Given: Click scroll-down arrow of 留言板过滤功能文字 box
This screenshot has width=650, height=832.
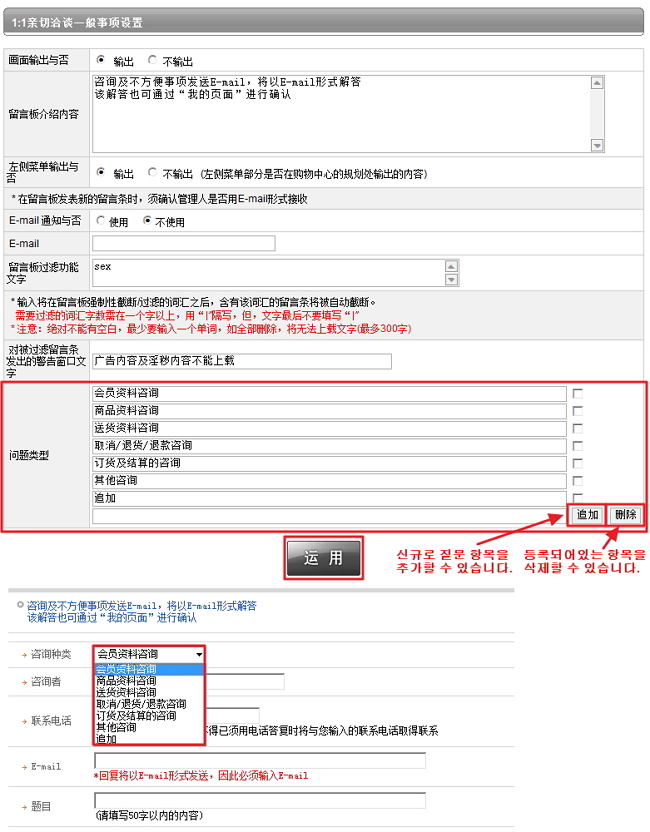Looking at the screenshot, I should pyautogui.click(x=451, y=280).
